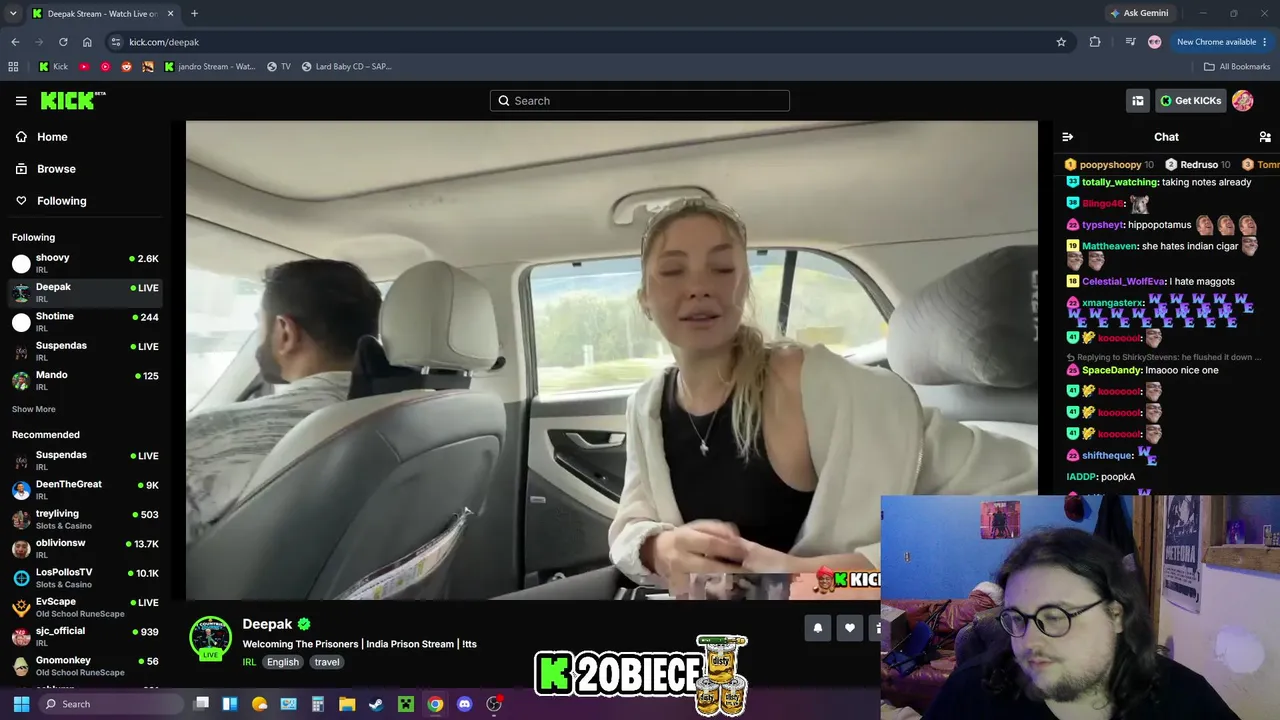Open treyliving in Recommended list
Screen dimensions: 1280x720
pos(85,519)
